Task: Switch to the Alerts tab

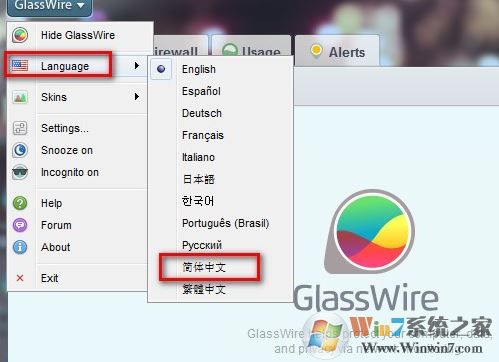Action: point(337,51)
